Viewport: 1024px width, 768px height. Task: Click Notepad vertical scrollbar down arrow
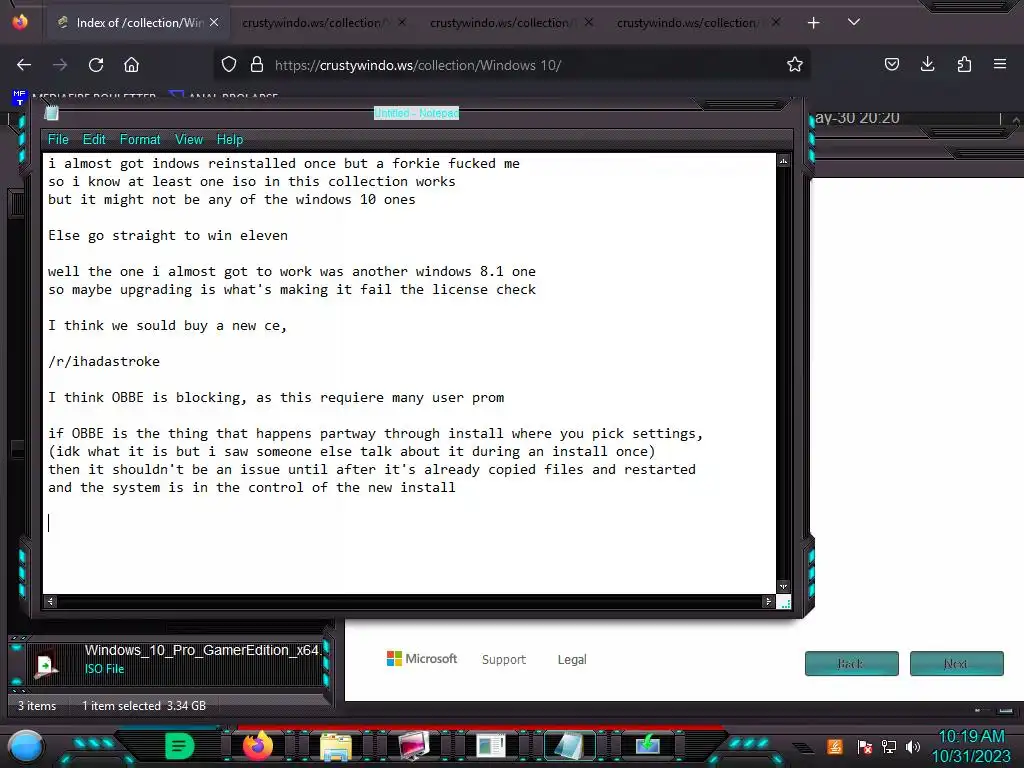pyautogui.click(x=783, y=586)
